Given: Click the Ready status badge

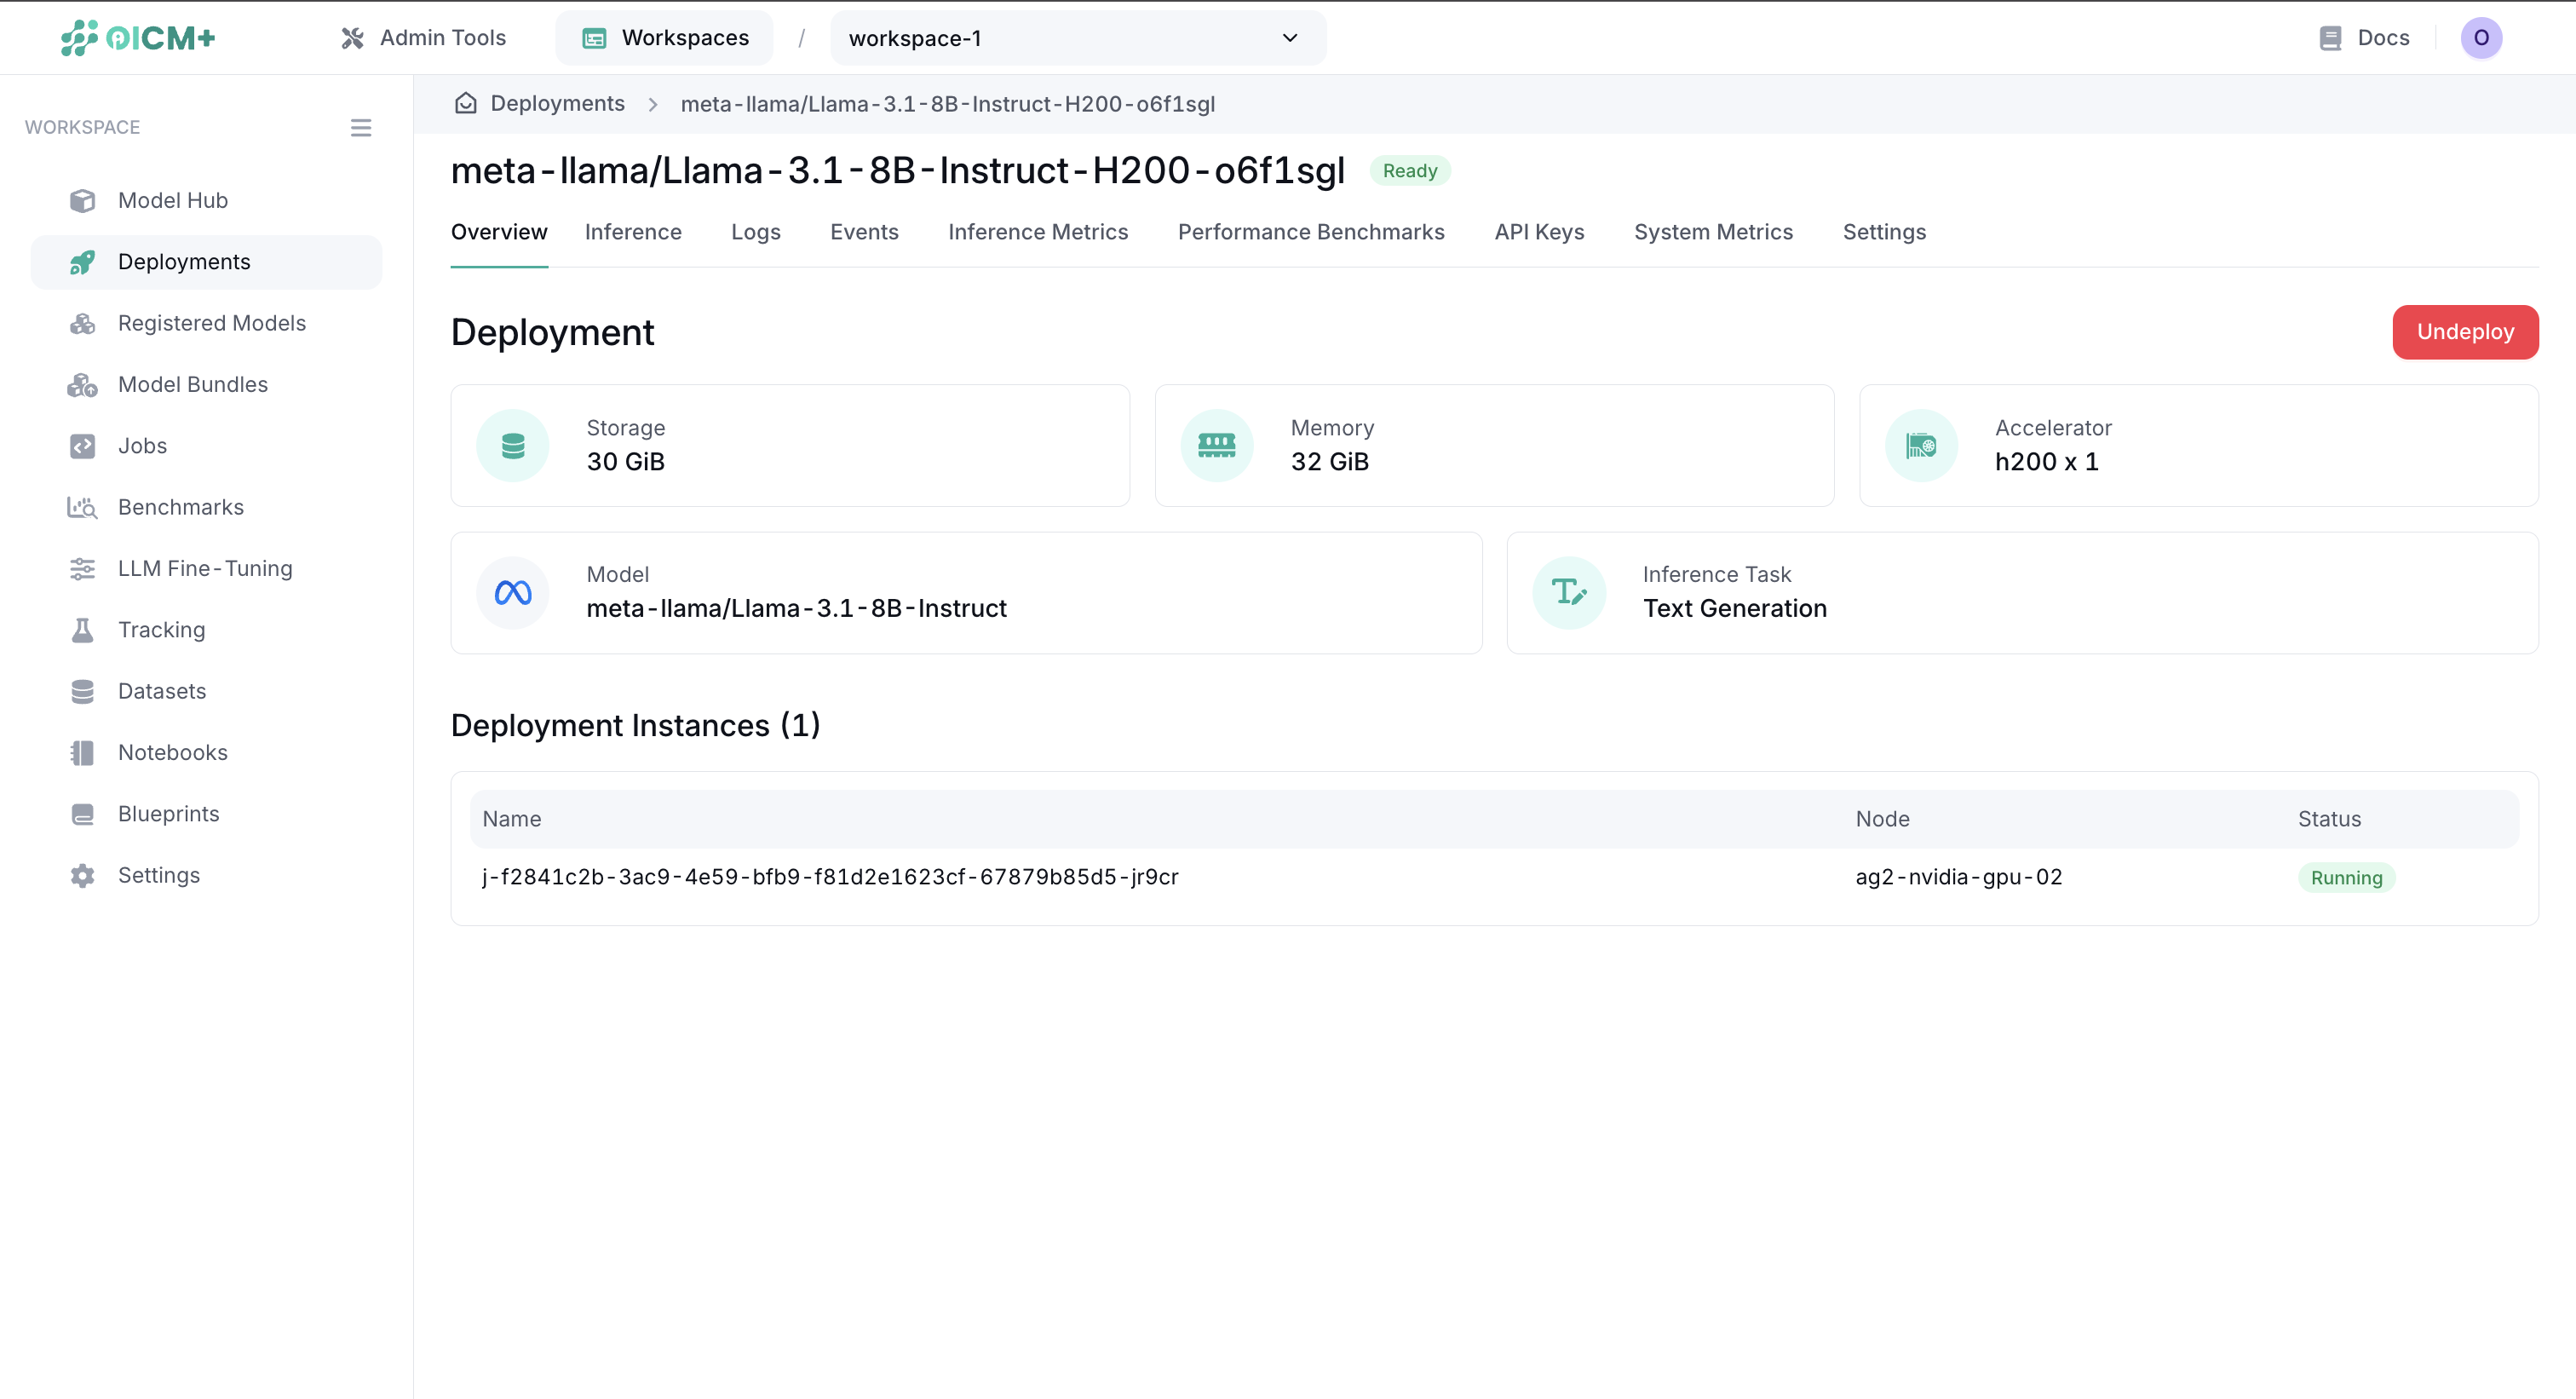Looking at the screenshot, I should pos(1410,170).
